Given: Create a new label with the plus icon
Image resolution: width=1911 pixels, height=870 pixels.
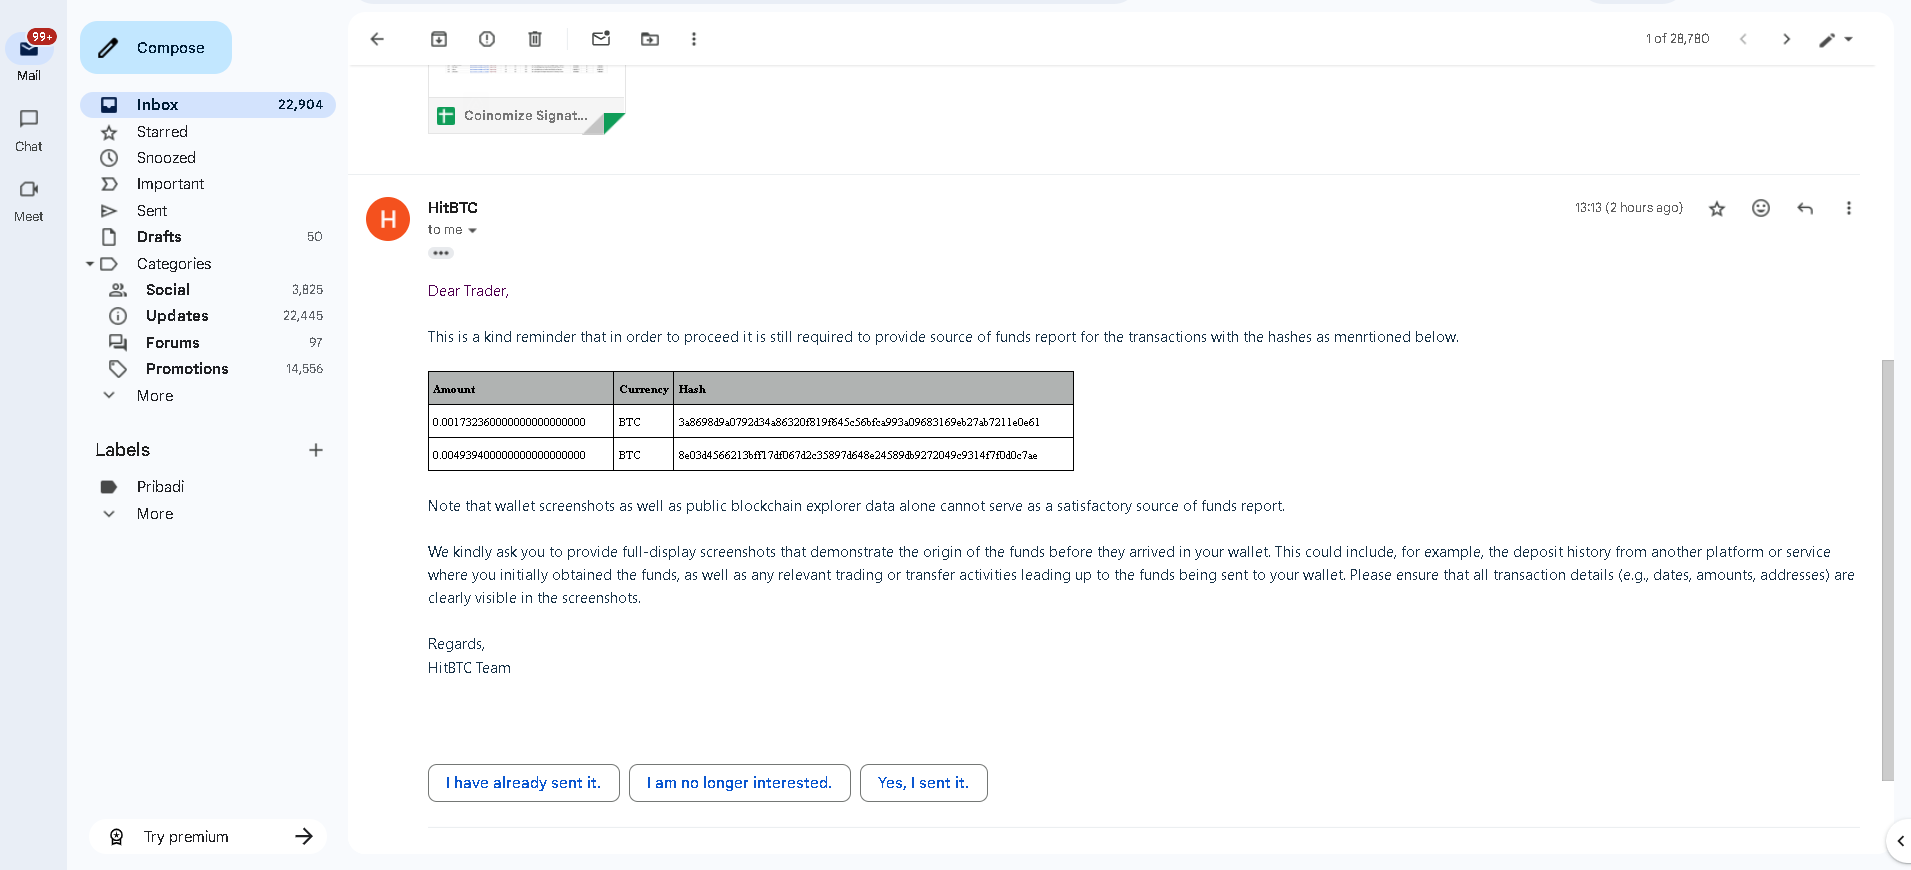Looking at the screenshot, I should [316, 450].
